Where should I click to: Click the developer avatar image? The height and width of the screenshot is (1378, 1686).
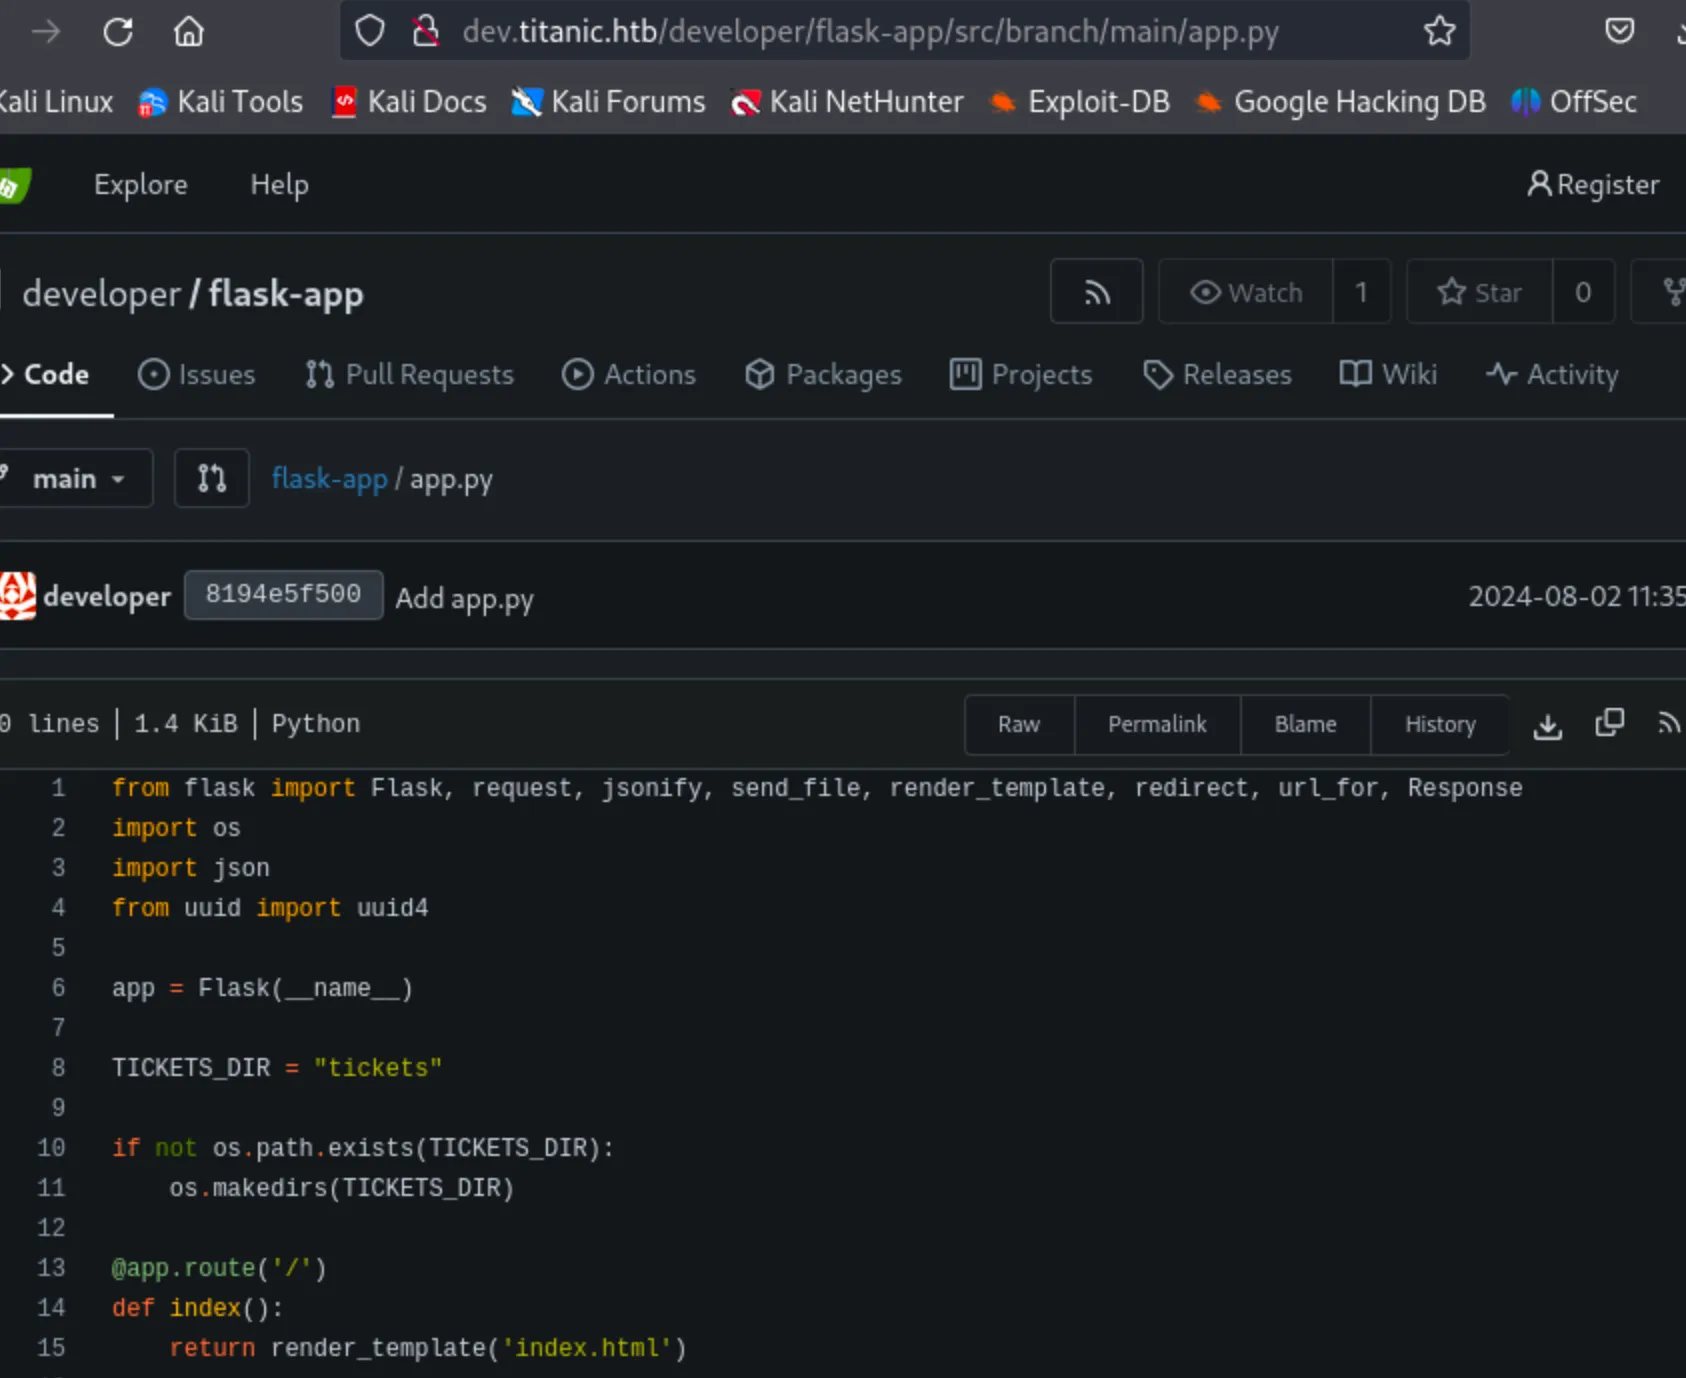tap(17, 596)
